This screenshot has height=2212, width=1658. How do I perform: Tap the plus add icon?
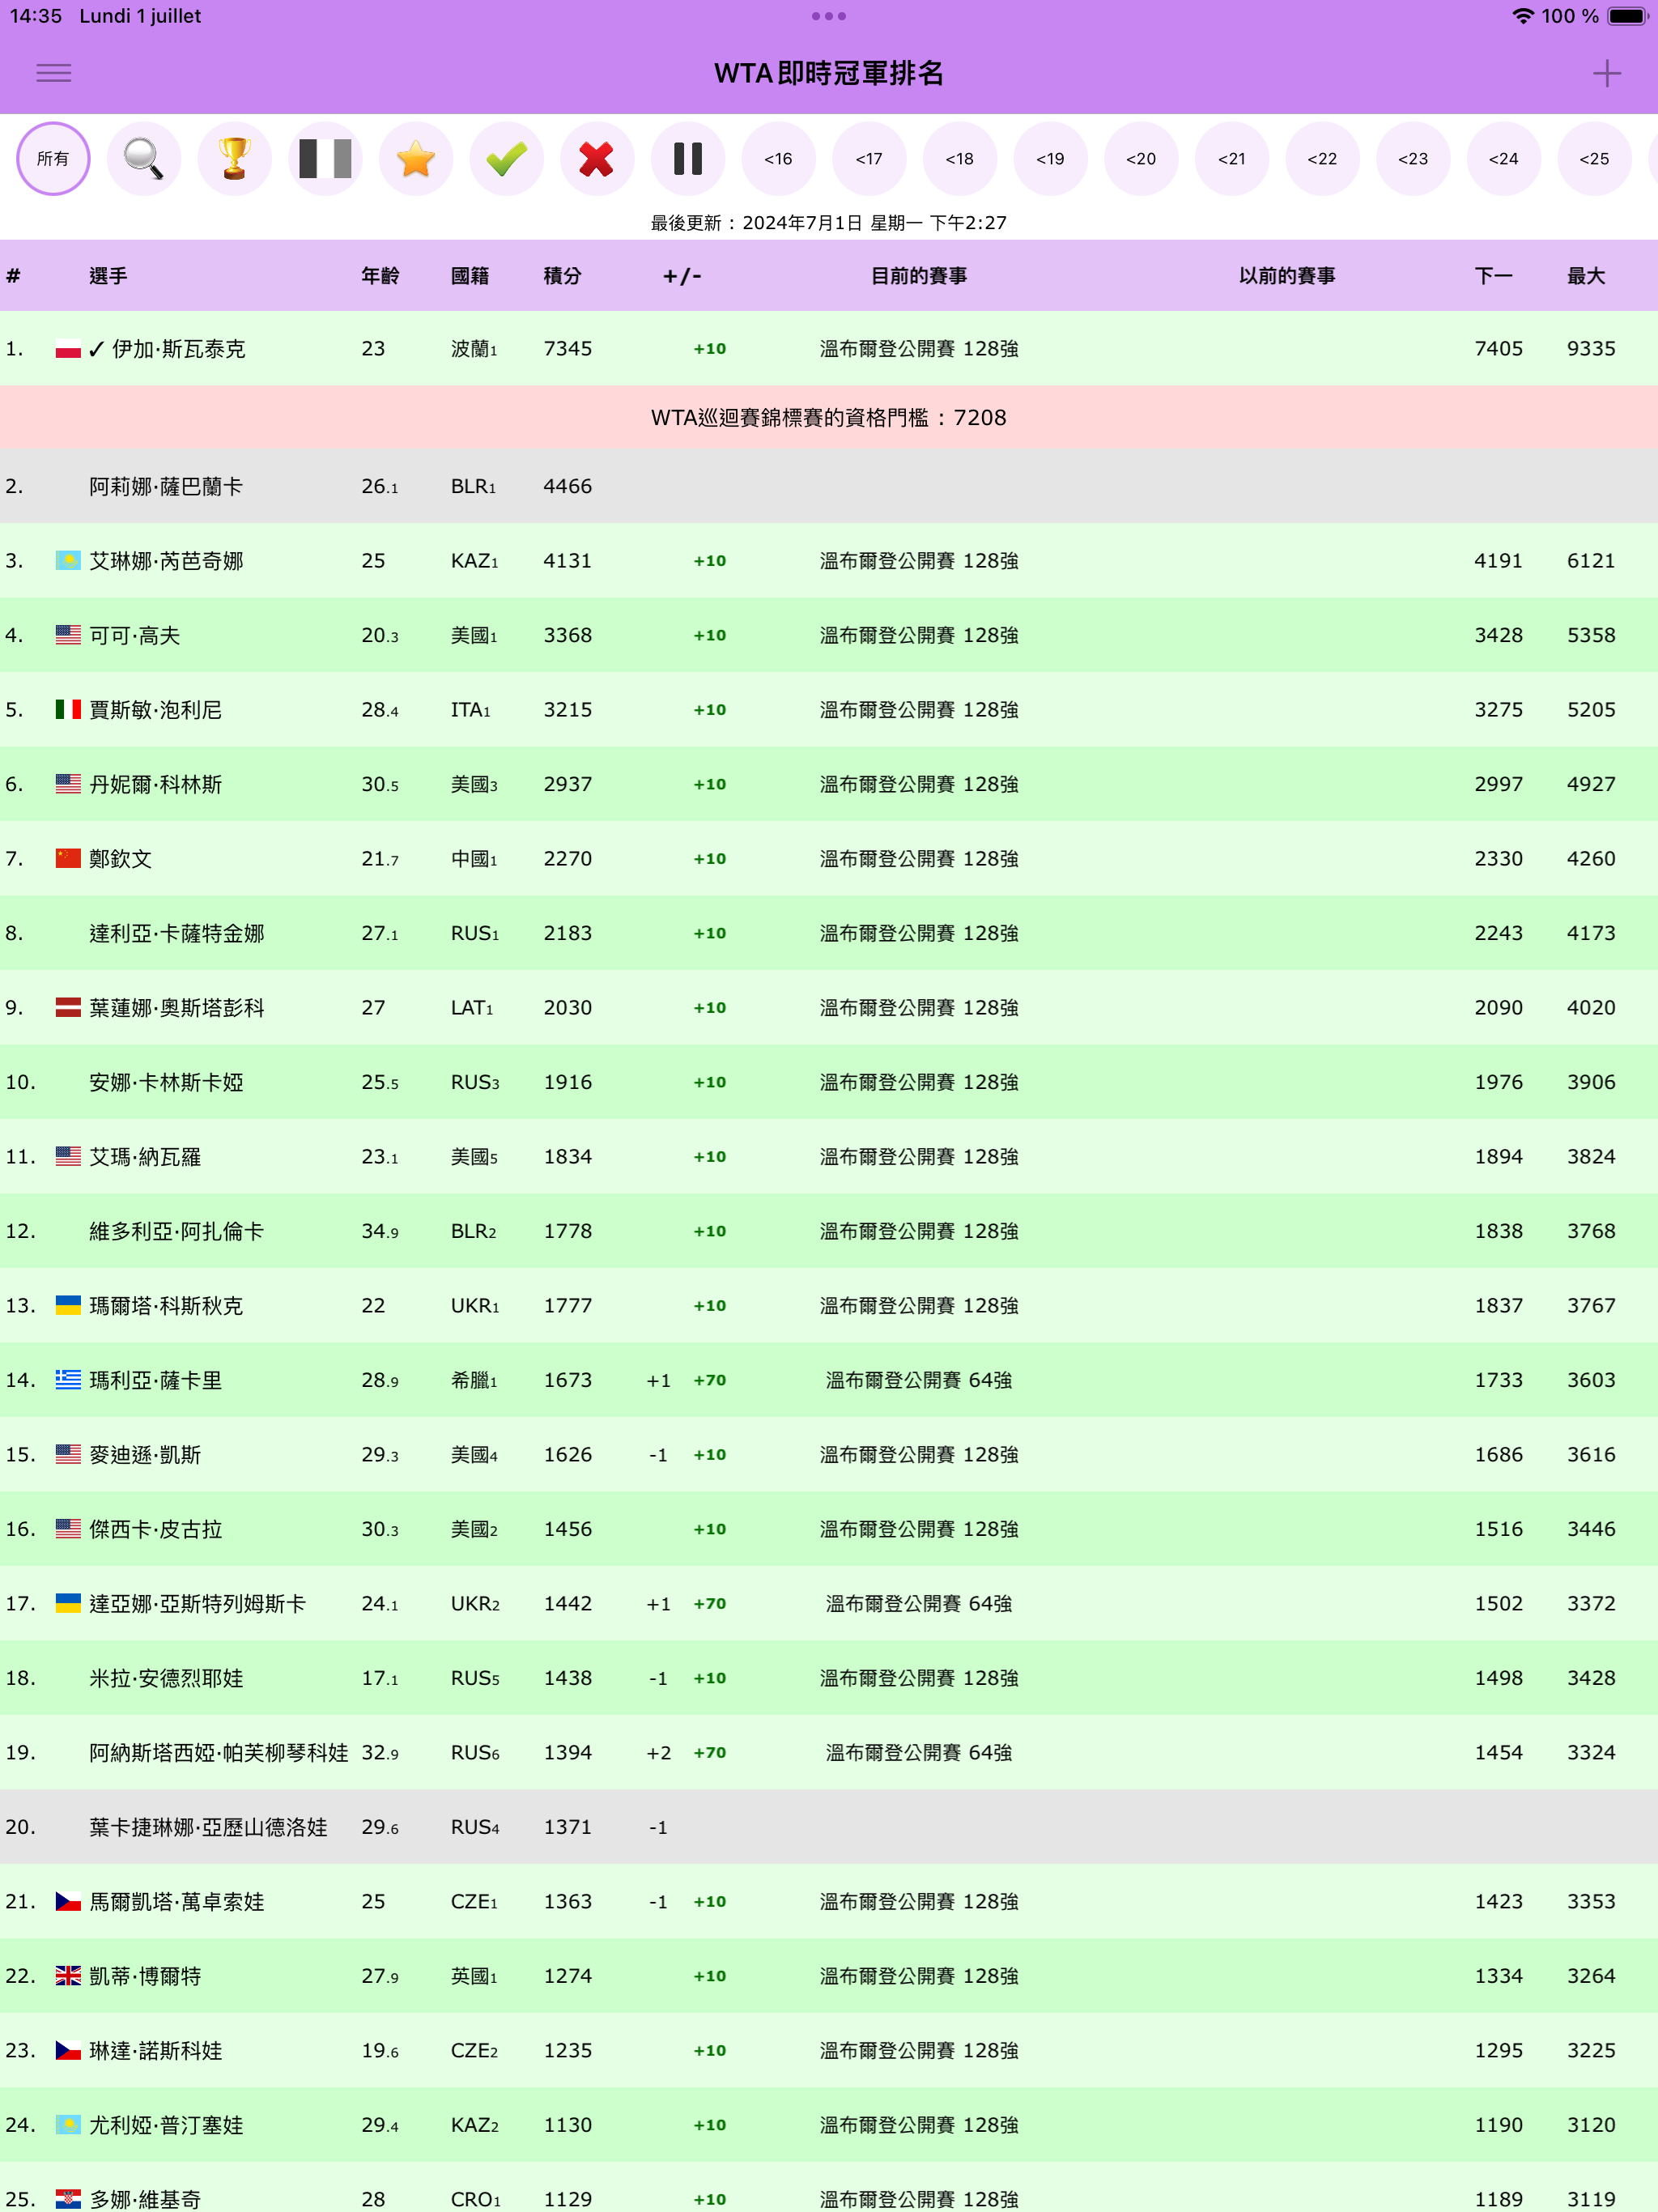[1606, 73]
